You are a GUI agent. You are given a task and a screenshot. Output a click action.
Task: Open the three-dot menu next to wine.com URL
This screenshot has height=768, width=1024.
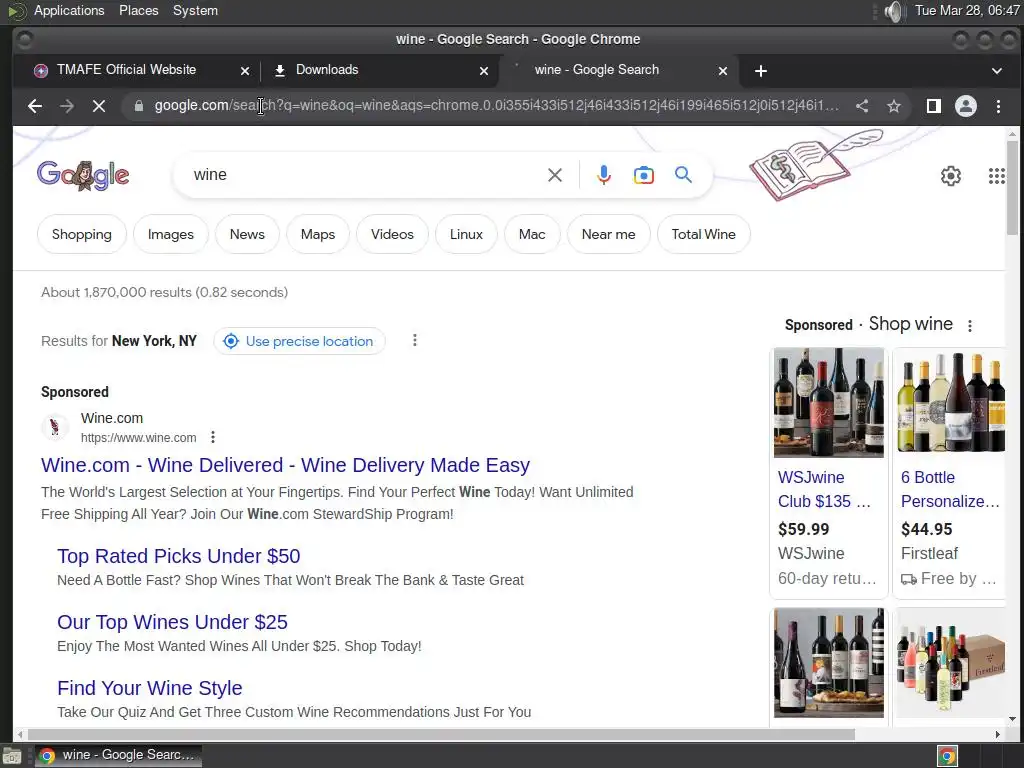click(213, 438)
